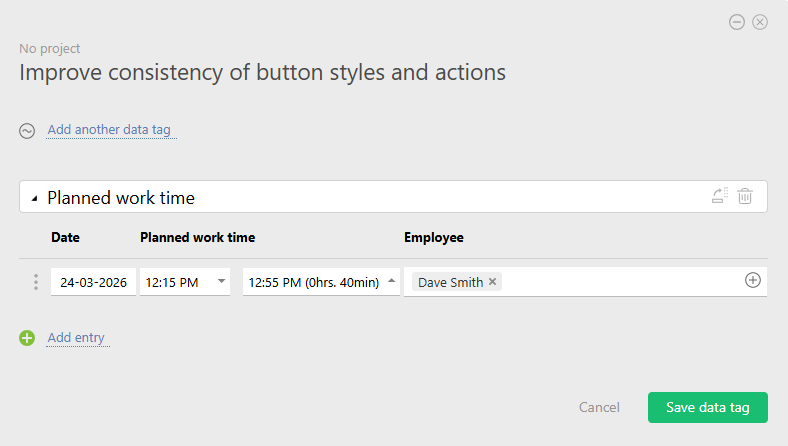Select the Dave Smith employee tag
Image resolution: width=788 pixels, height=446 pixels.
tap(449, 282)
